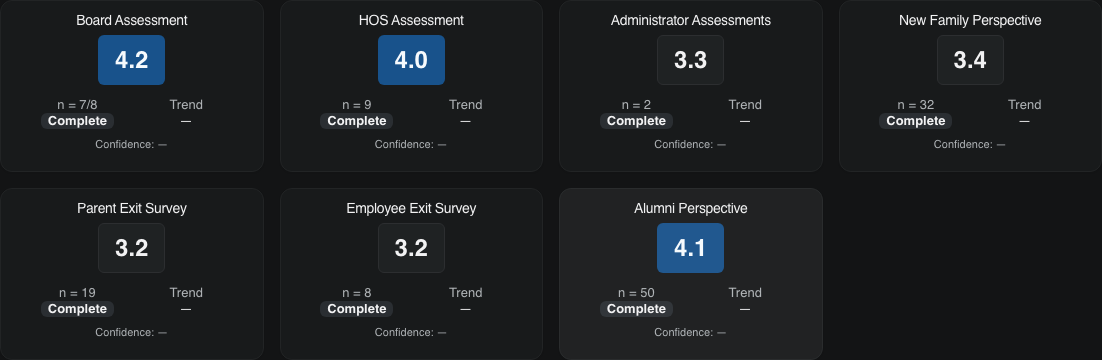Click the Trend label in HOS Assessment card

pyautogui.click(x=466, y=105)
